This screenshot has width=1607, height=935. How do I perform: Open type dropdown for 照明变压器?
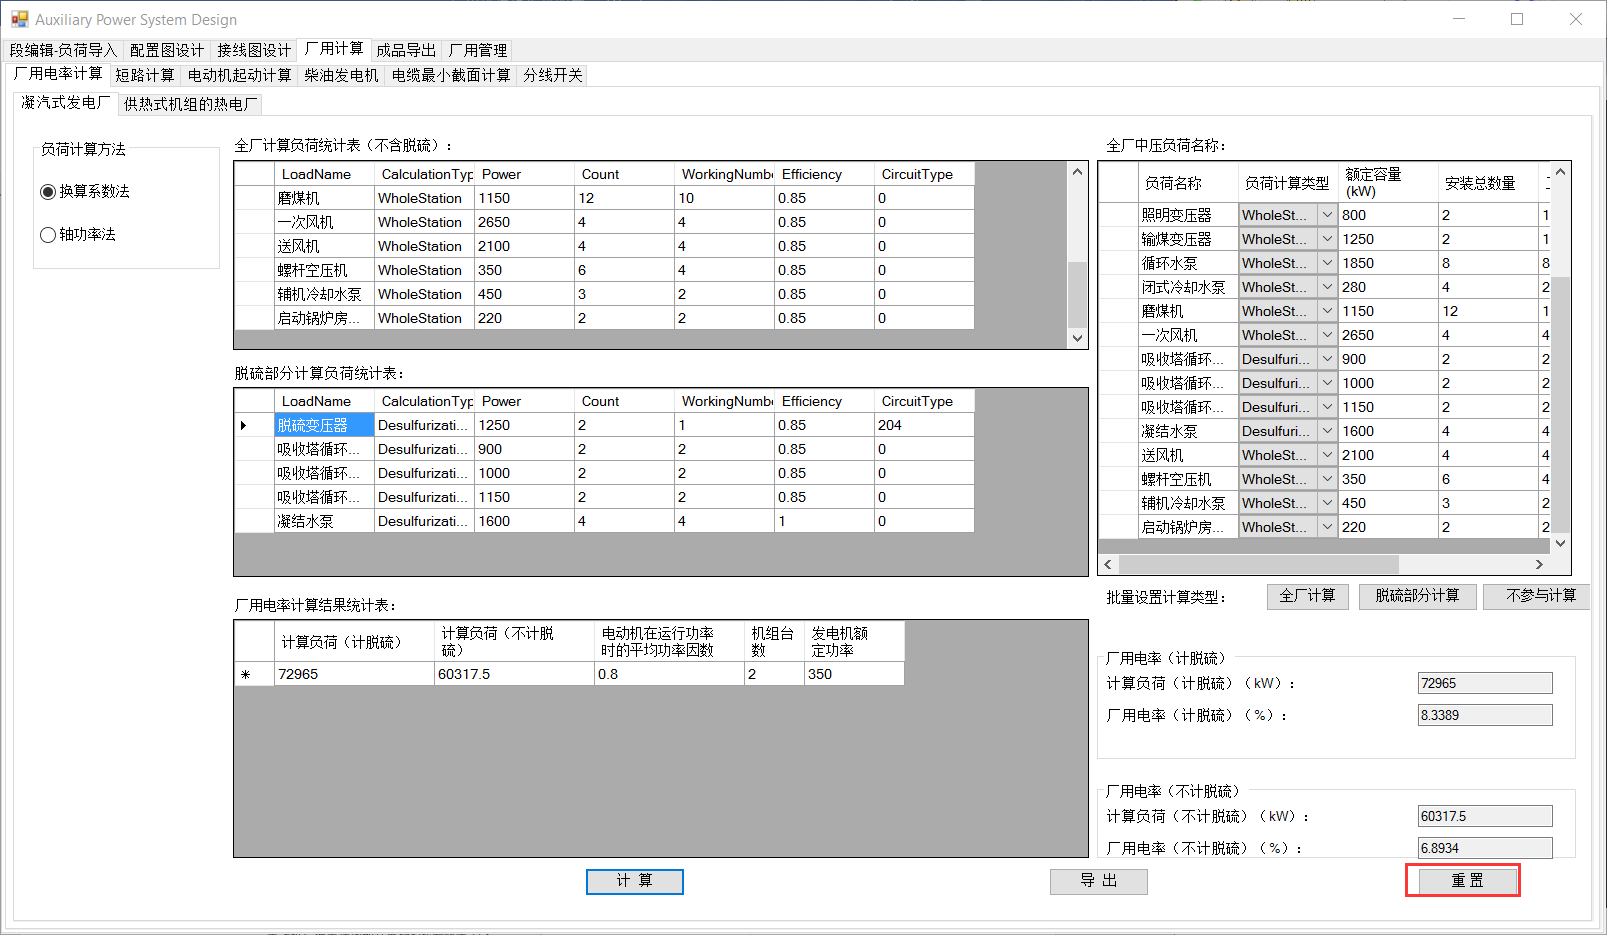click(x=1327, y=215)
